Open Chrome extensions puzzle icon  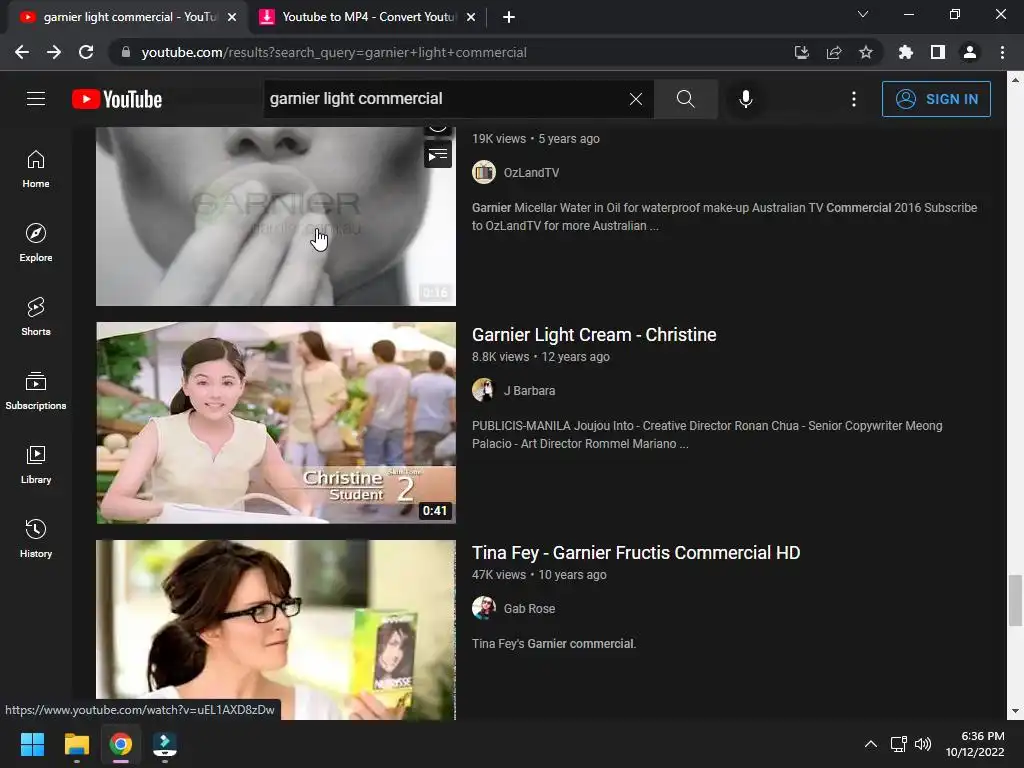(906, 52)
